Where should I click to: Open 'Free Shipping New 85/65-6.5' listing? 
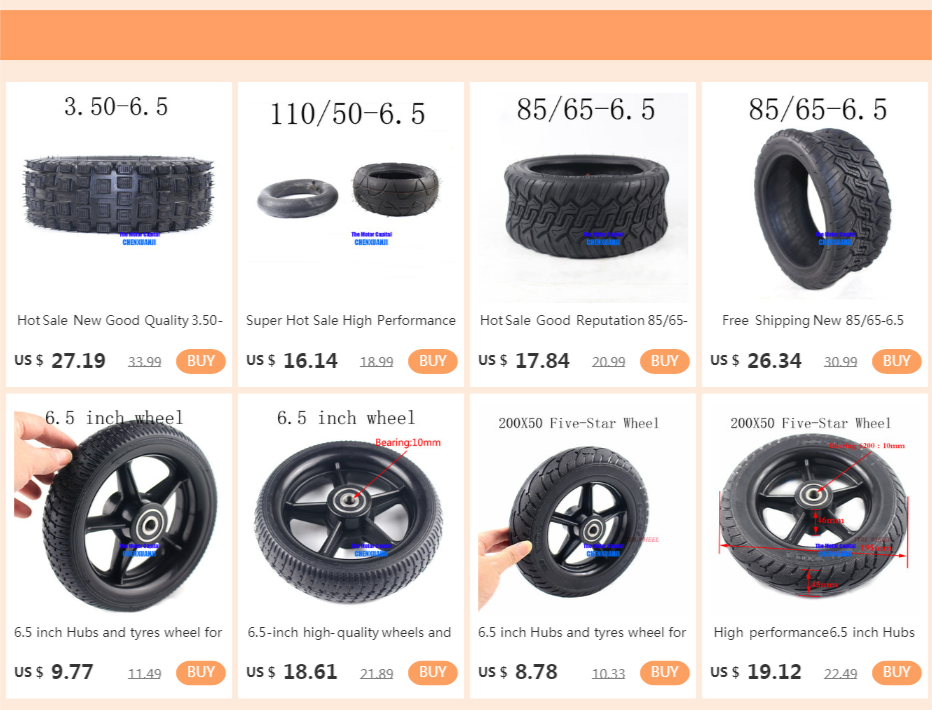pos(813,321)
